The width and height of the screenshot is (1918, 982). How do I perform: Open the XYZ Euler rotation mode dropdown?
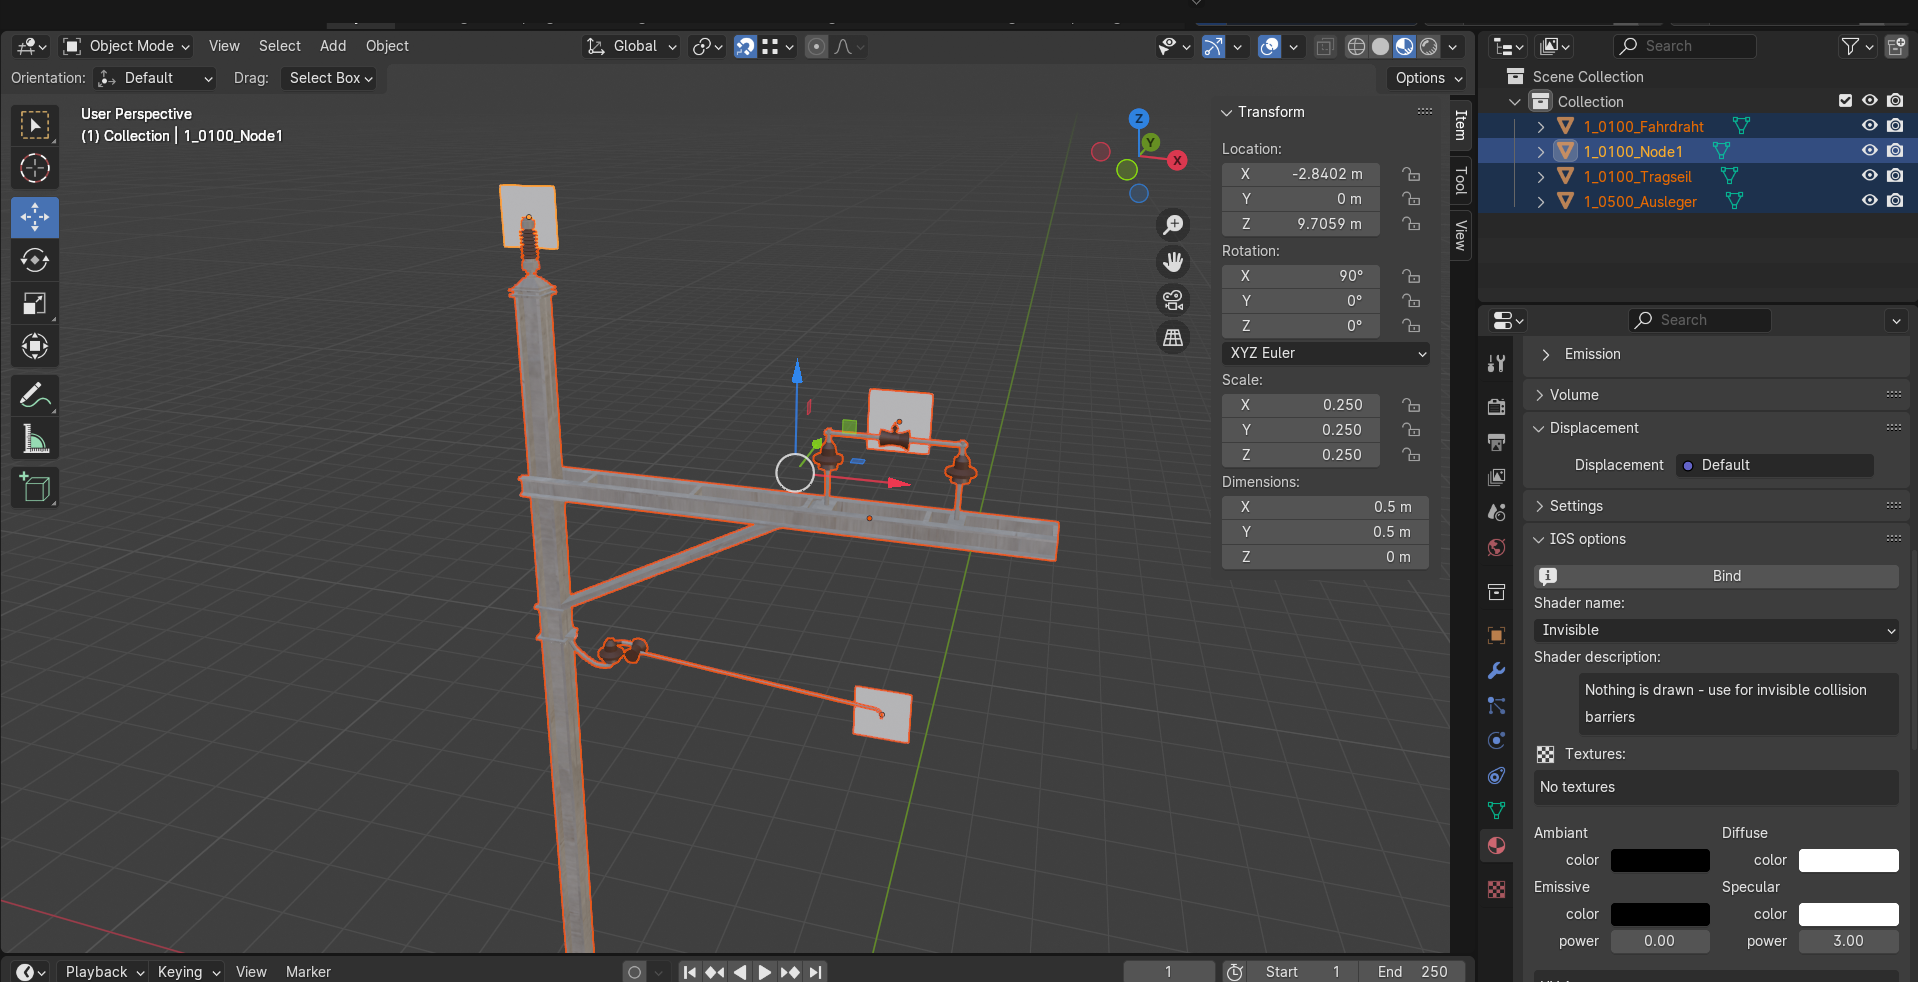point(1326,353)
